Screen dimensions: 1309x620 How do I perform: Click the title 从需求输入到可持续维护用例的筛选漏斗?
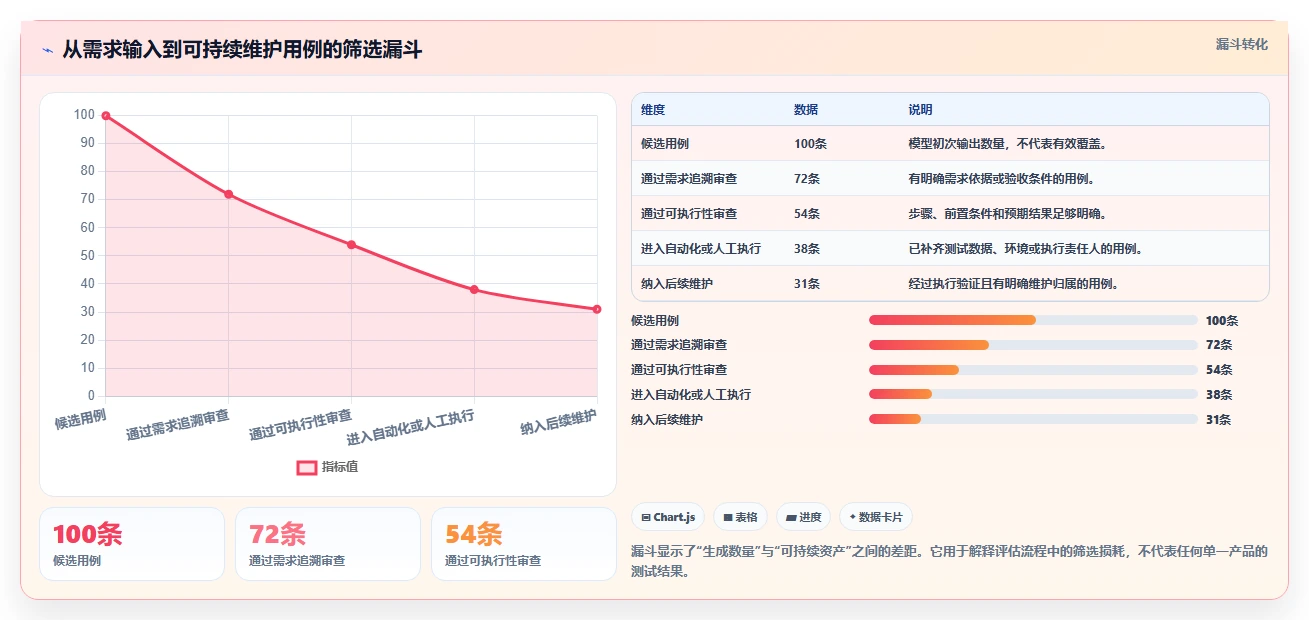pyautogui.click(x=242, y=49)
